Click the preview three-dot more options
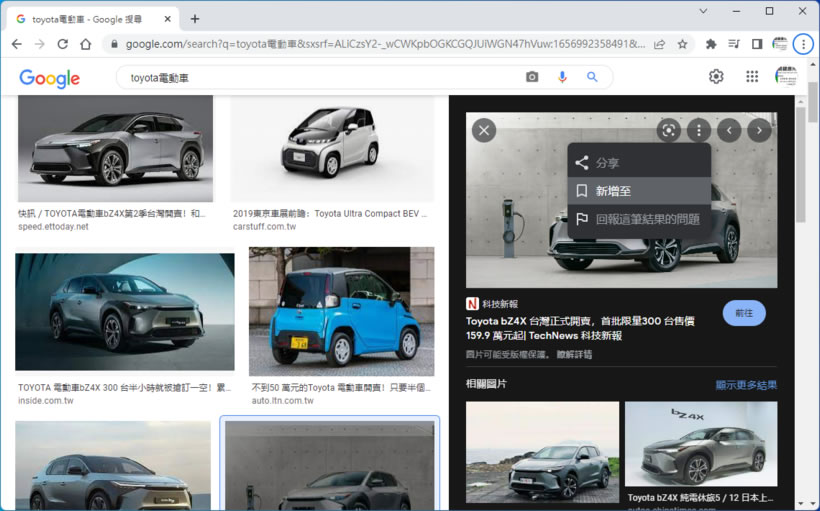Viewport: 820px width, 511px height. tap(699, 130)
